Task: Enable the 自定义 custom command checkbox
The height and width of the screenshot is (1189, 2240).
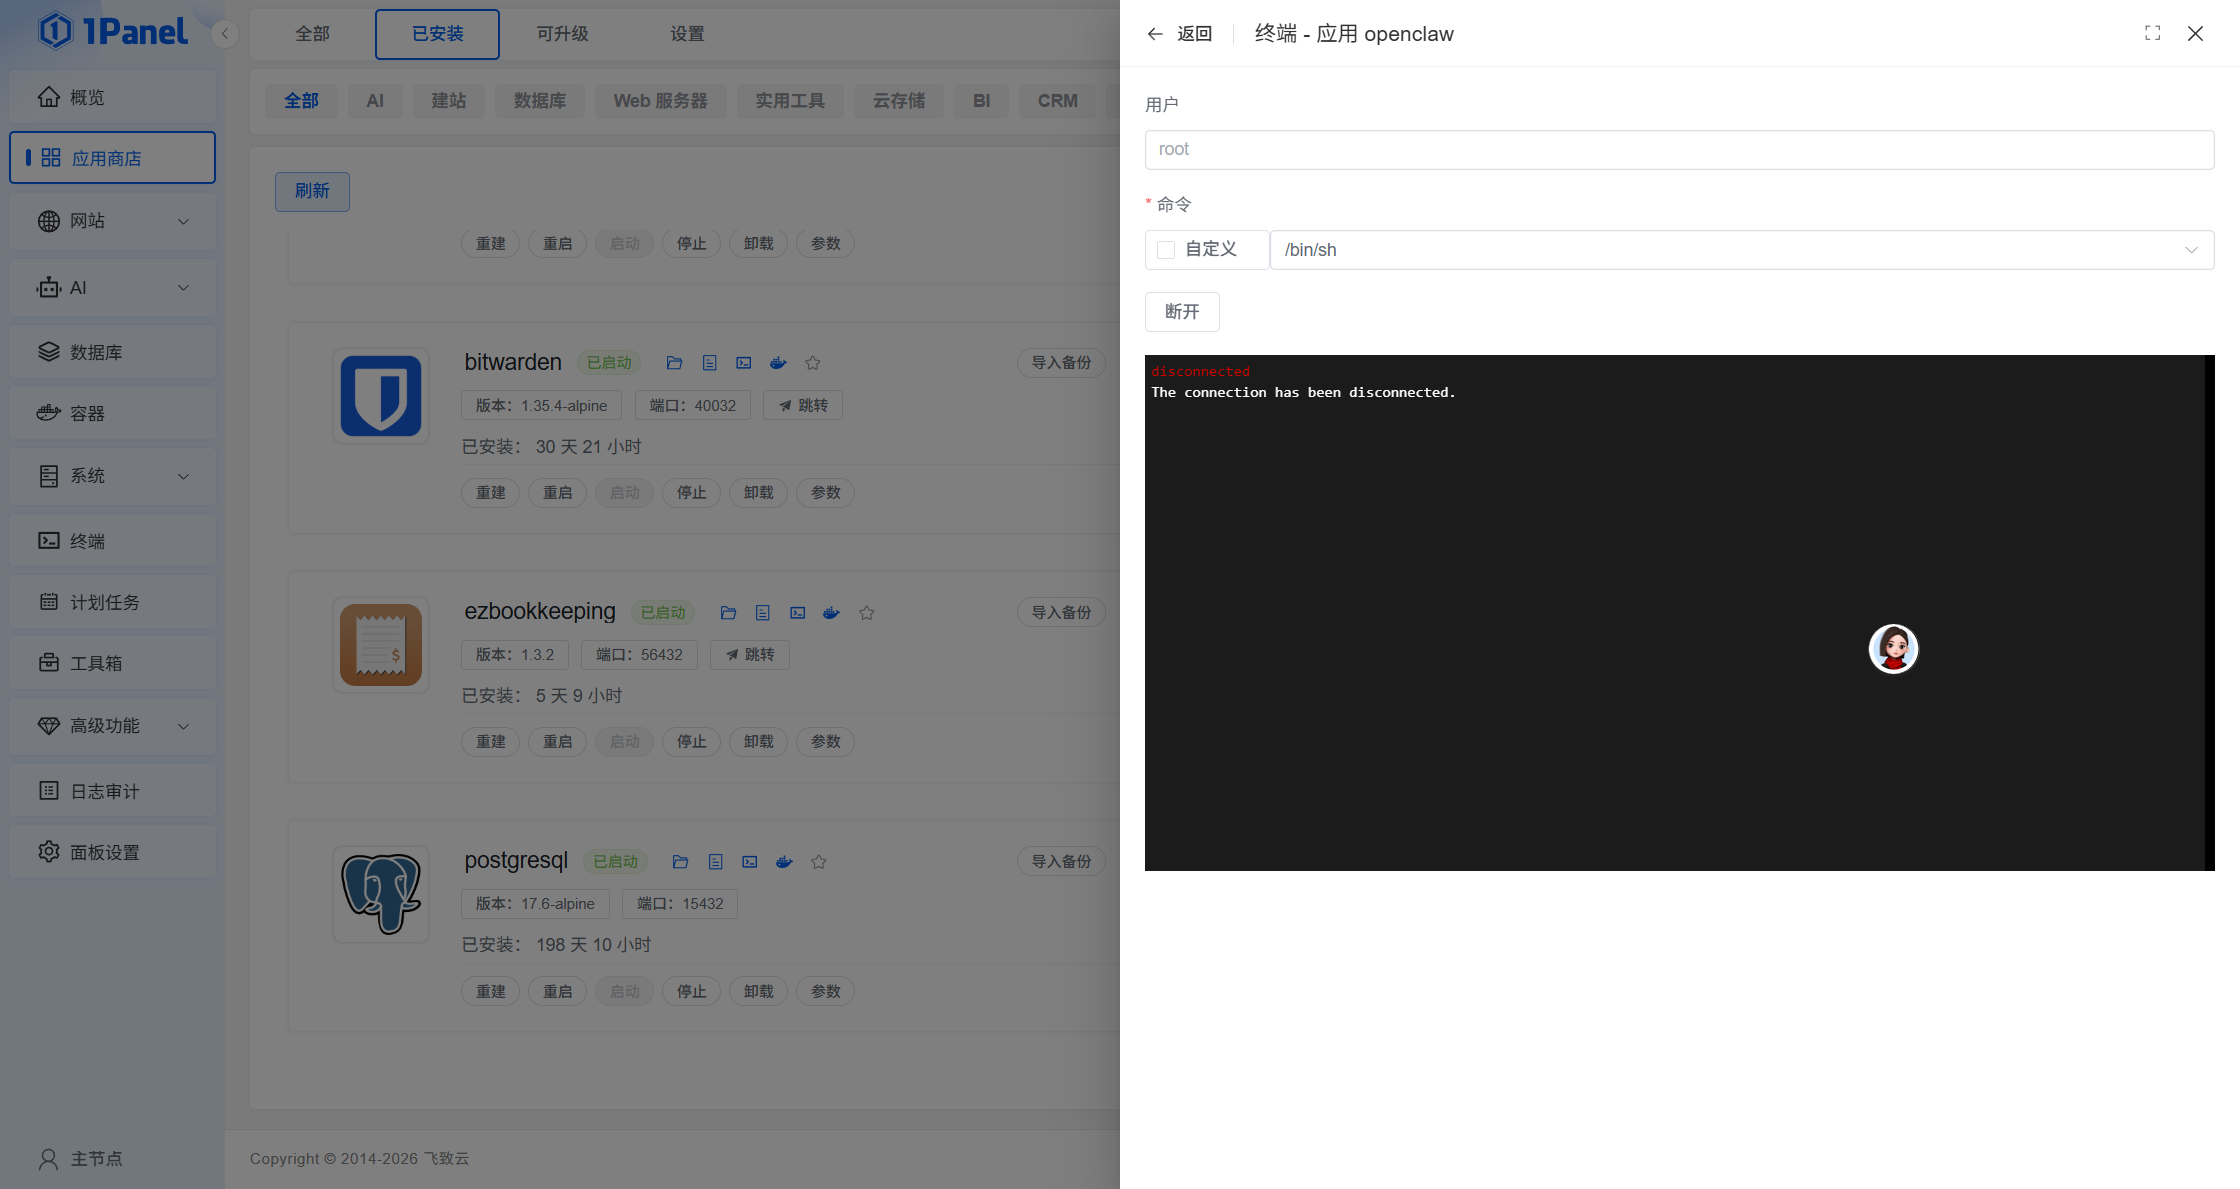Action: (x=1166, y=250)
